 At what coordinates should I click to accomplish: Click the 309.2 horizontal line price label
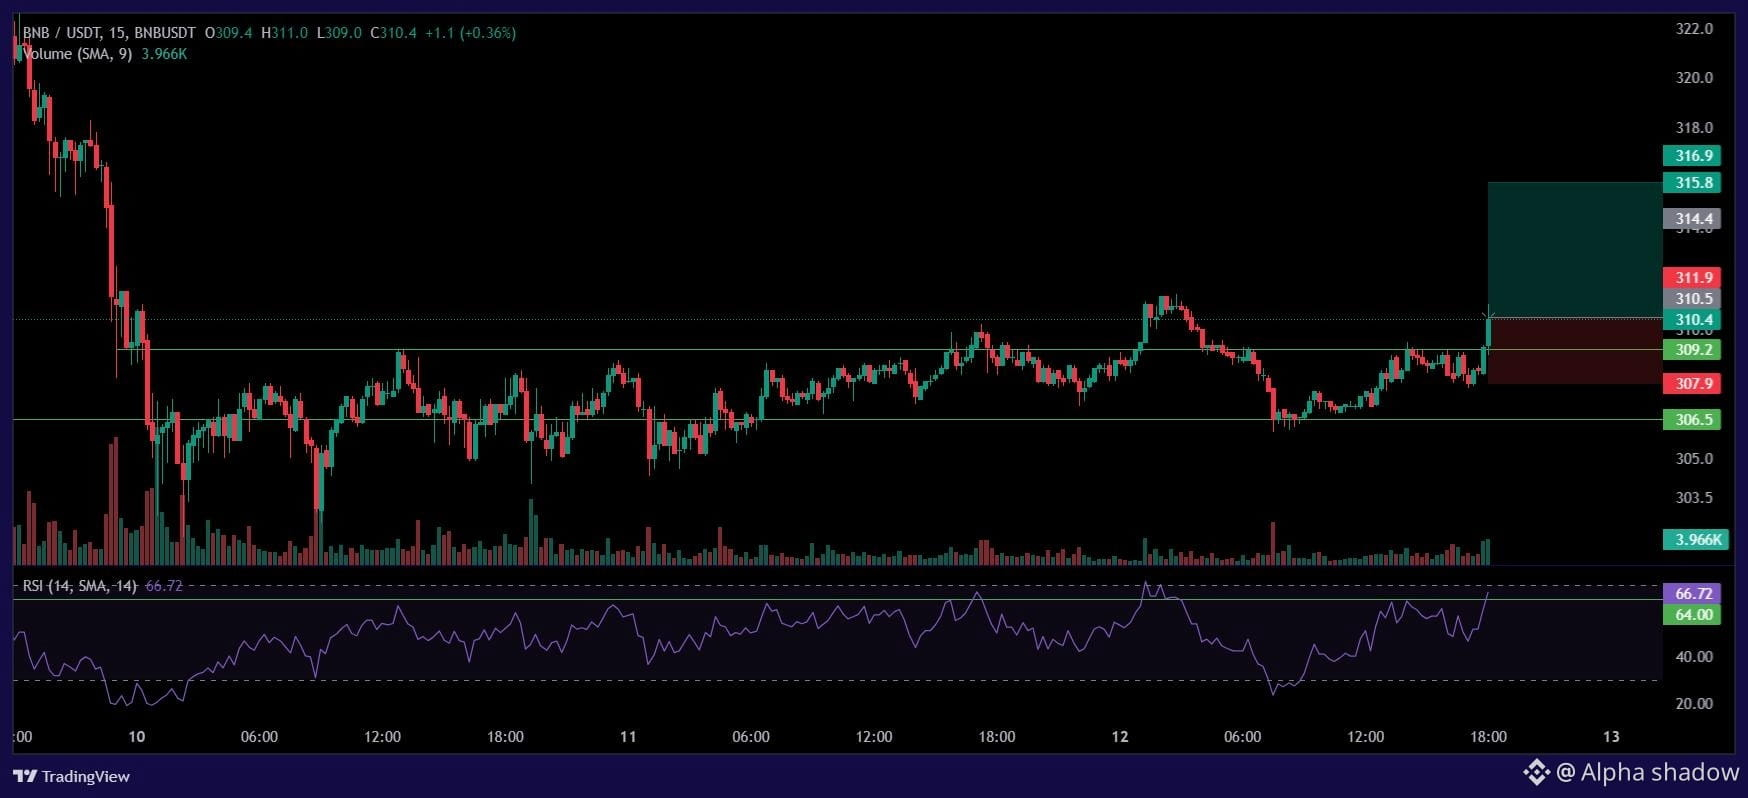pos(1692,350)
